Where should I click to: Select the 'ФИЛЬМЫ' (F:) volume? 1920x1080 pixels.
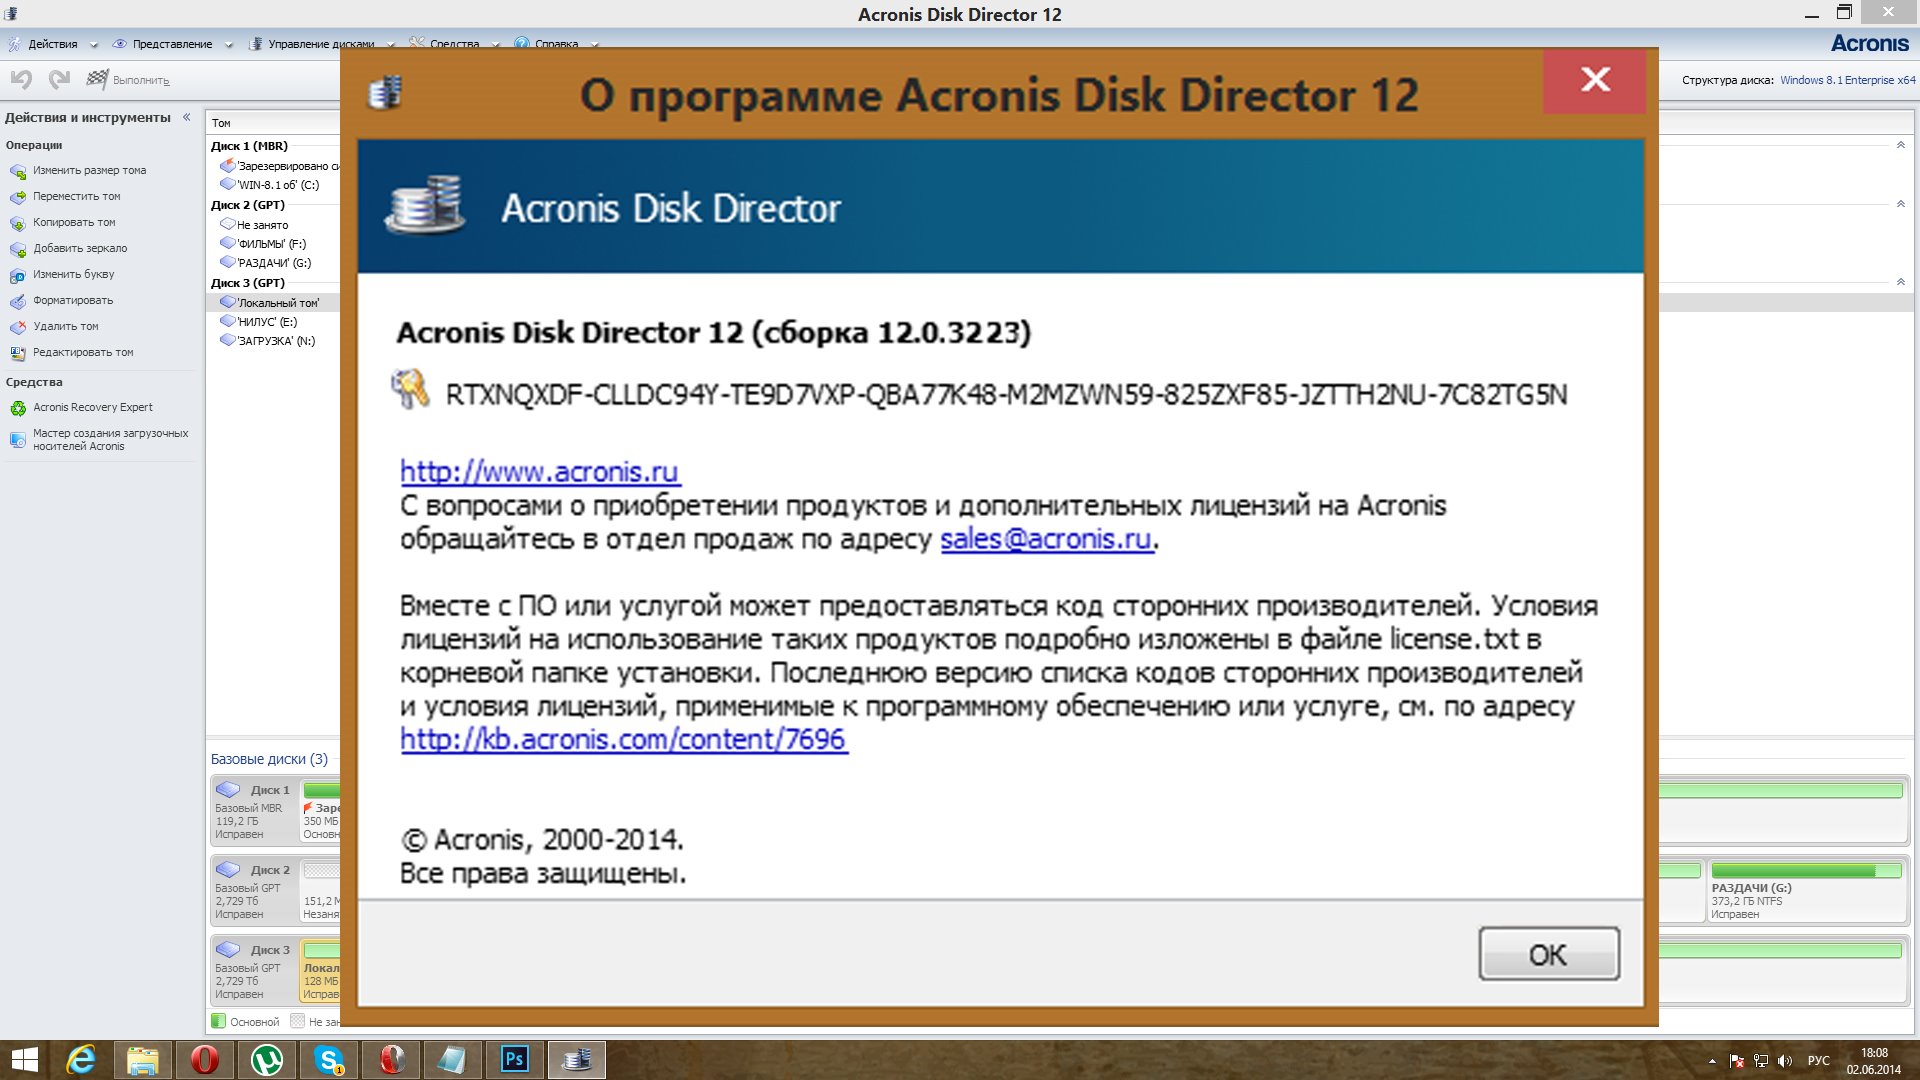tap(274, 244)
